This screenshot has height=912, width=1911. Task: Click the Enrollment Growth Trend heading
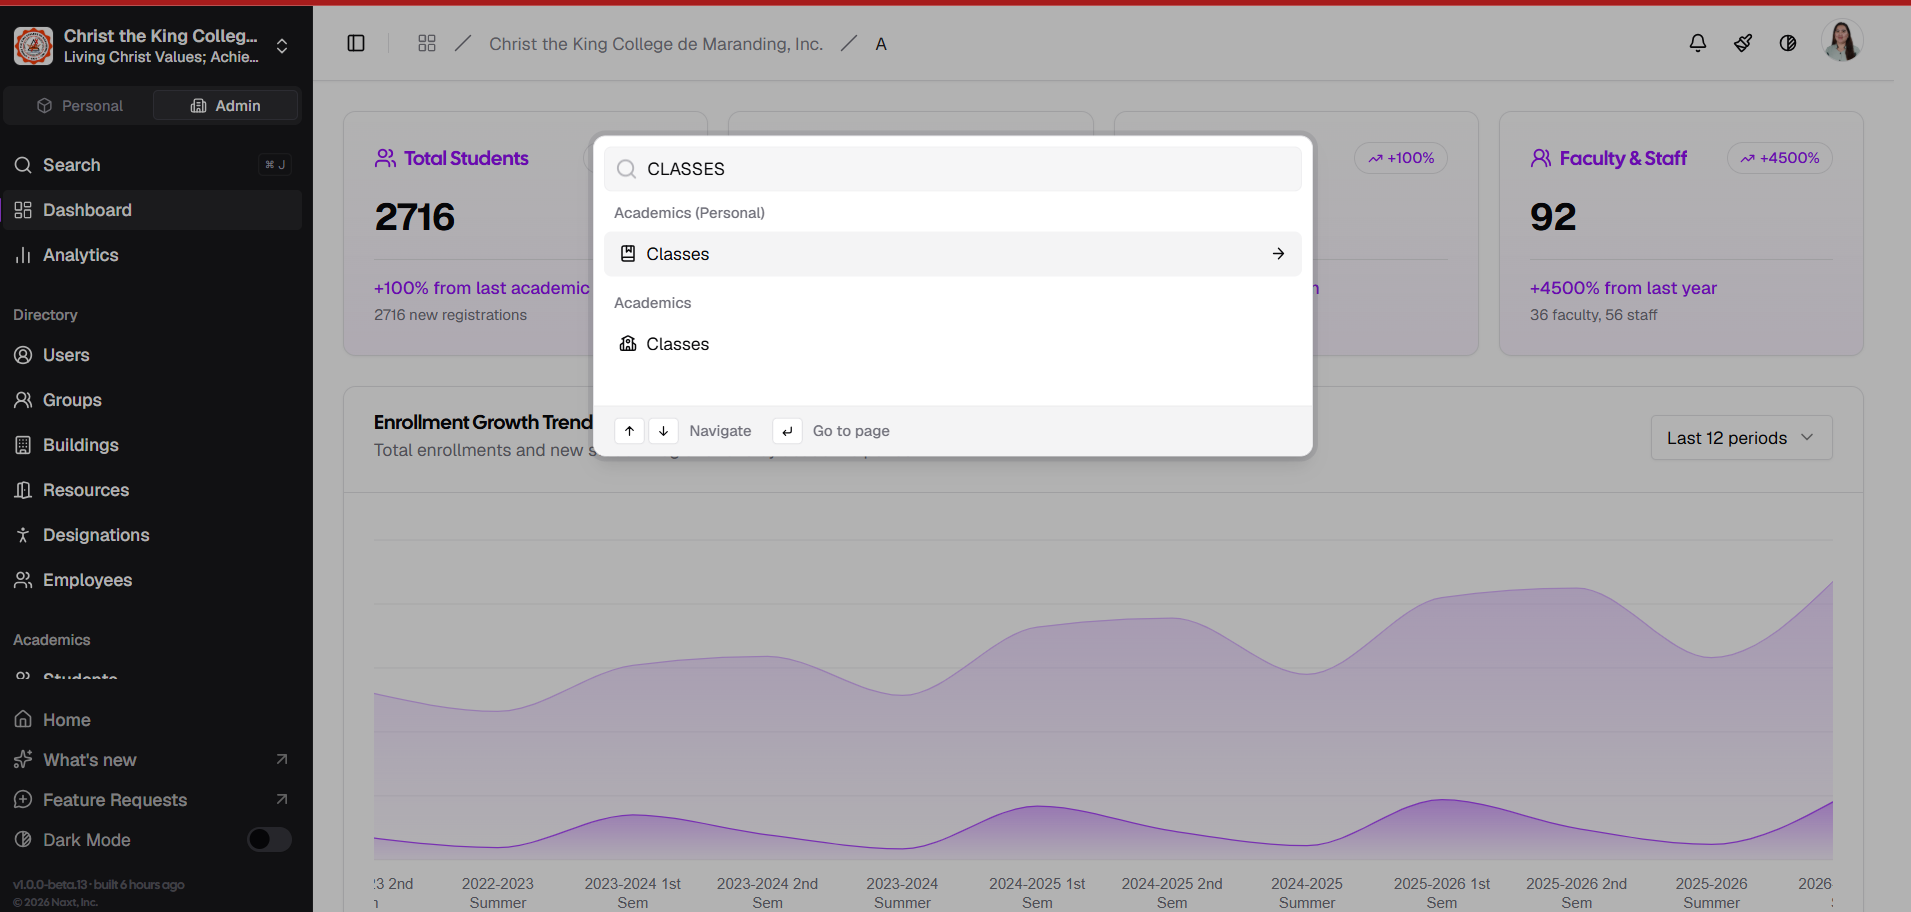483,422
